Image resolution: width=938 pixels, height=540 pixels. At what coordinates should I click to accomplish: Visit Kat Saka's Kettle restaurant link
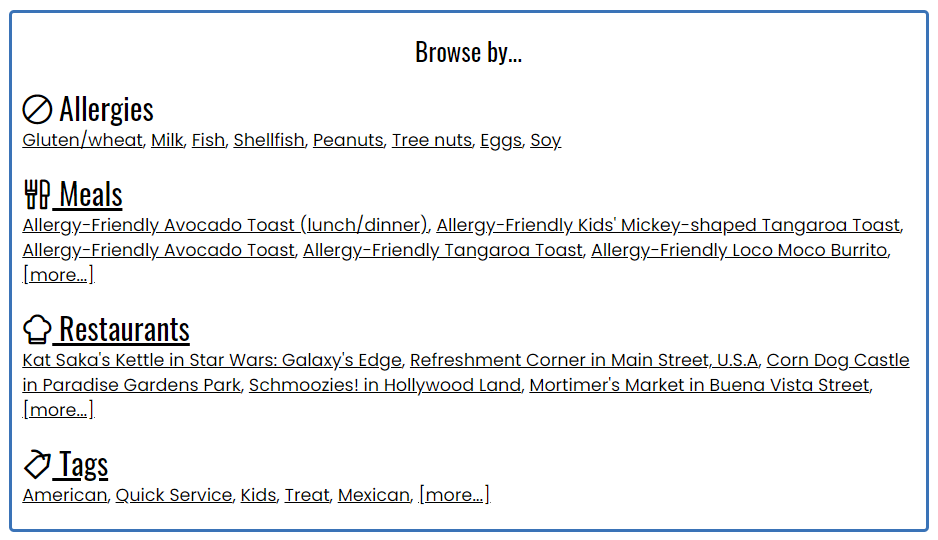click(212, 360)
